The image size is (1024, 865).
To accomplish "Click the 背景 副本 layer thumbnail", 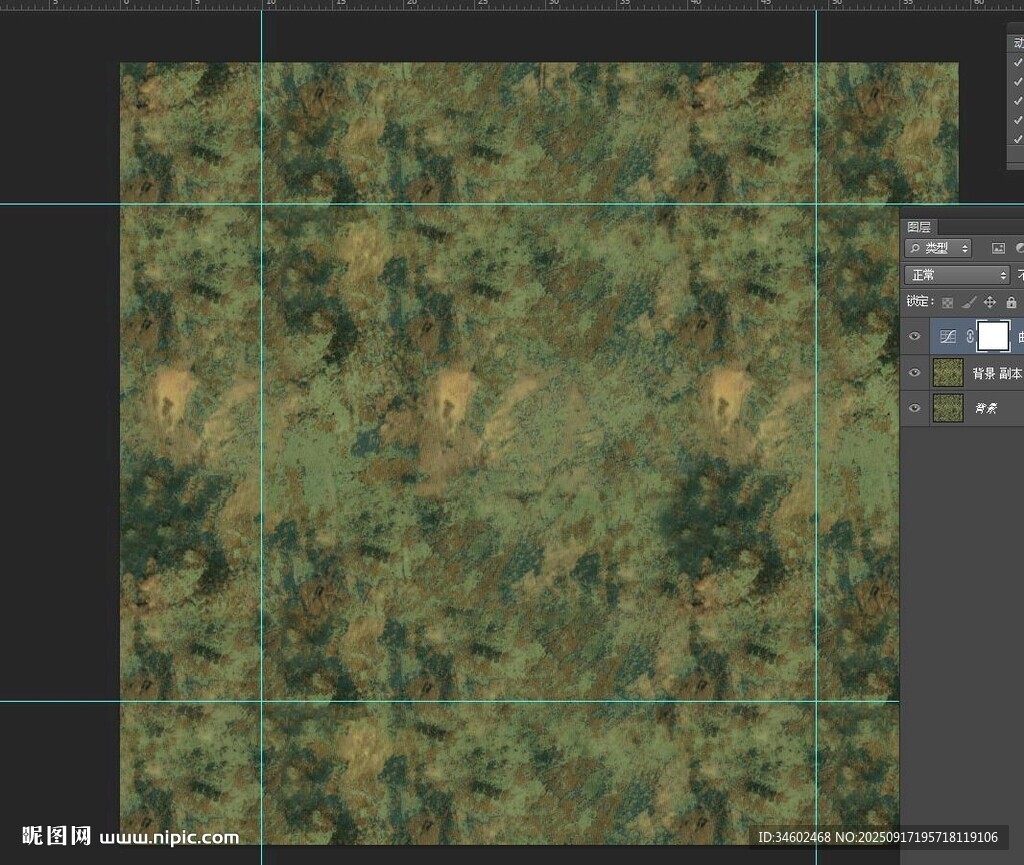I will tap(948, 373).
